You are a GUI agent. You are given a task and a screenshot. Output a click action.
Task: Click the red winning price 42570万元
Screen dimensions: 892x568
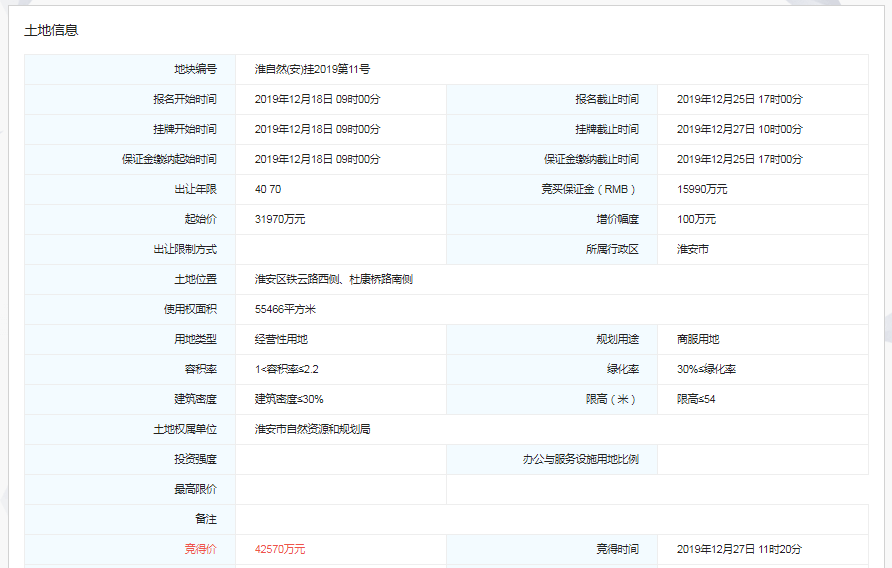280,549
